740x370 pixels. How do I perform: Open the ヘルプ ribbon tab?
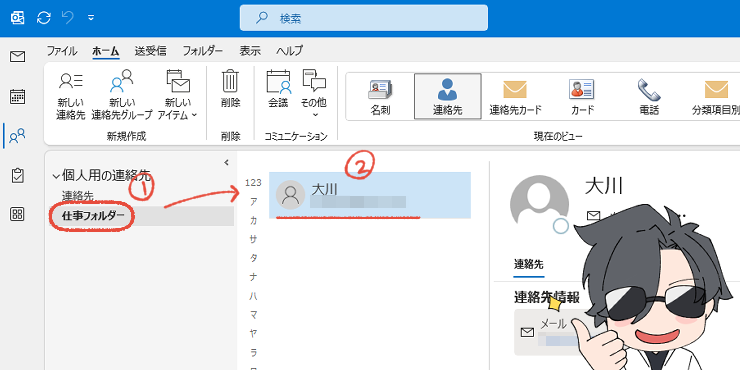[290, 50]
